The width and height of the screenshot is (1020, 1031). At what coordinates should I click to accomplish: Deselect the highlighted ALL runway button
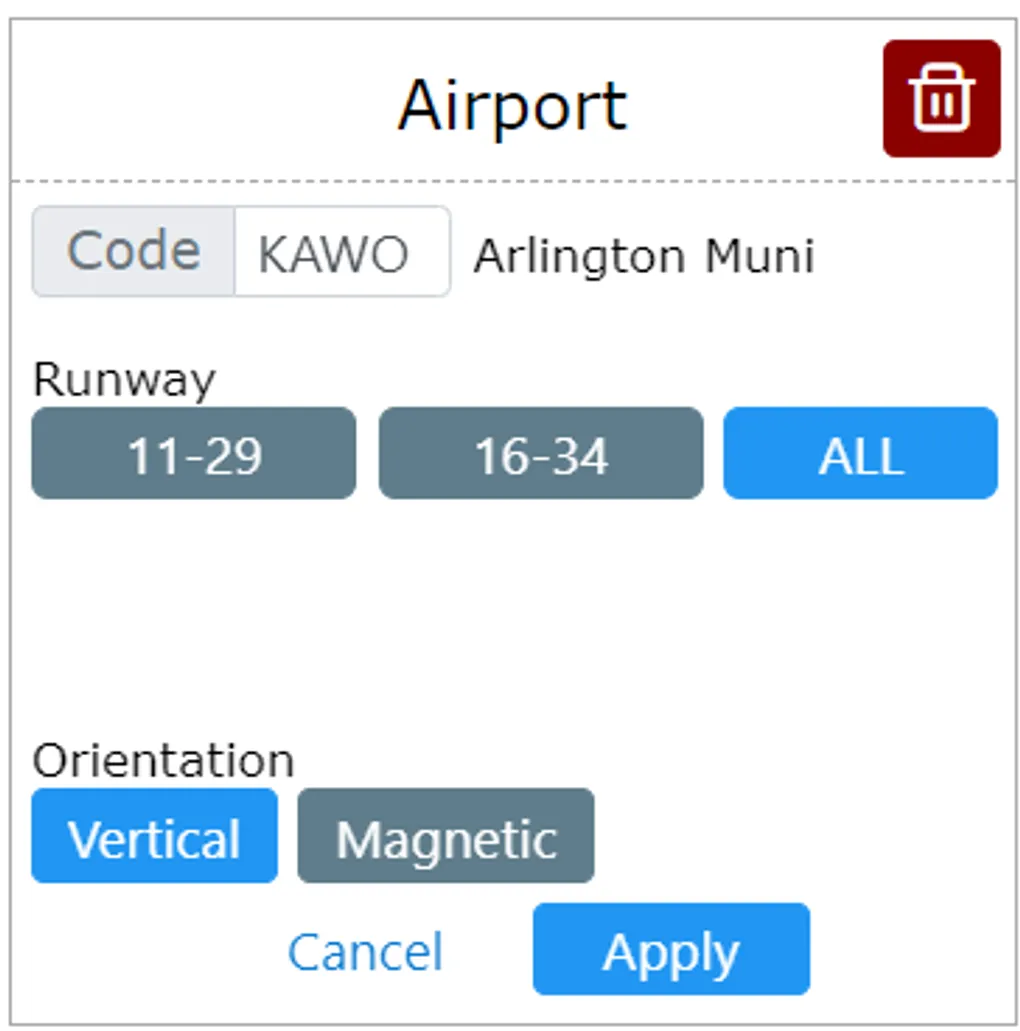[x=860, y=453]
